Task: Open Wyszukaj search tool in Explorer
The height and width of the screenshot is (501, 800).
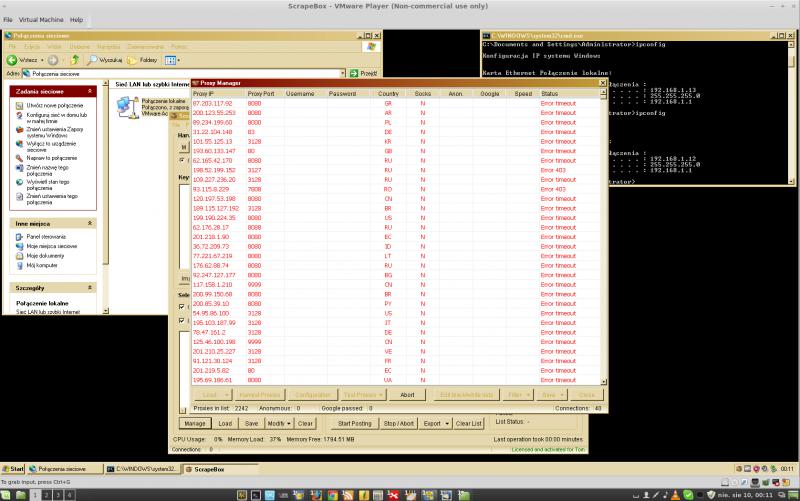Action: pos(104,60)
